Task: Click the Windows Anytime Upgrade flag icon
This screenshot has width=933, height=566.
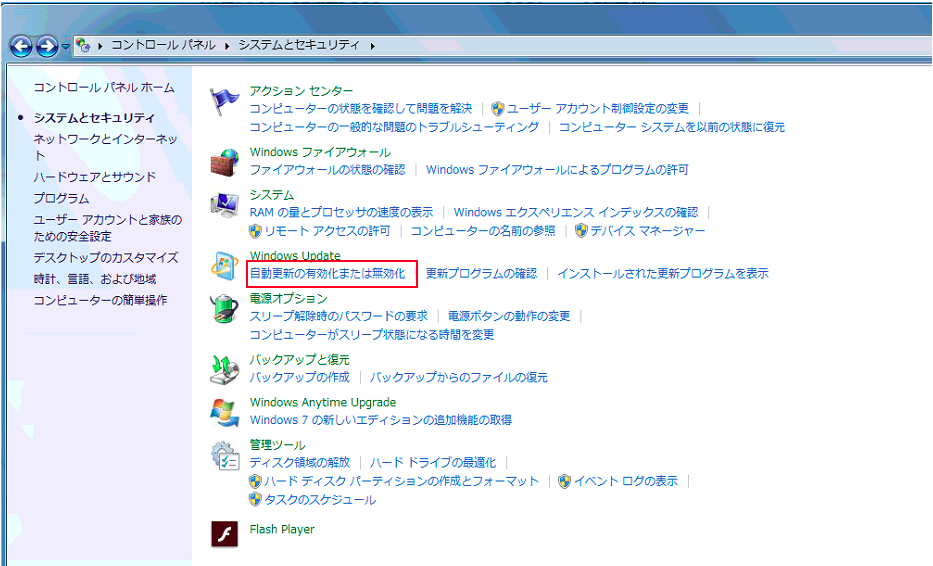Action: 224,413
